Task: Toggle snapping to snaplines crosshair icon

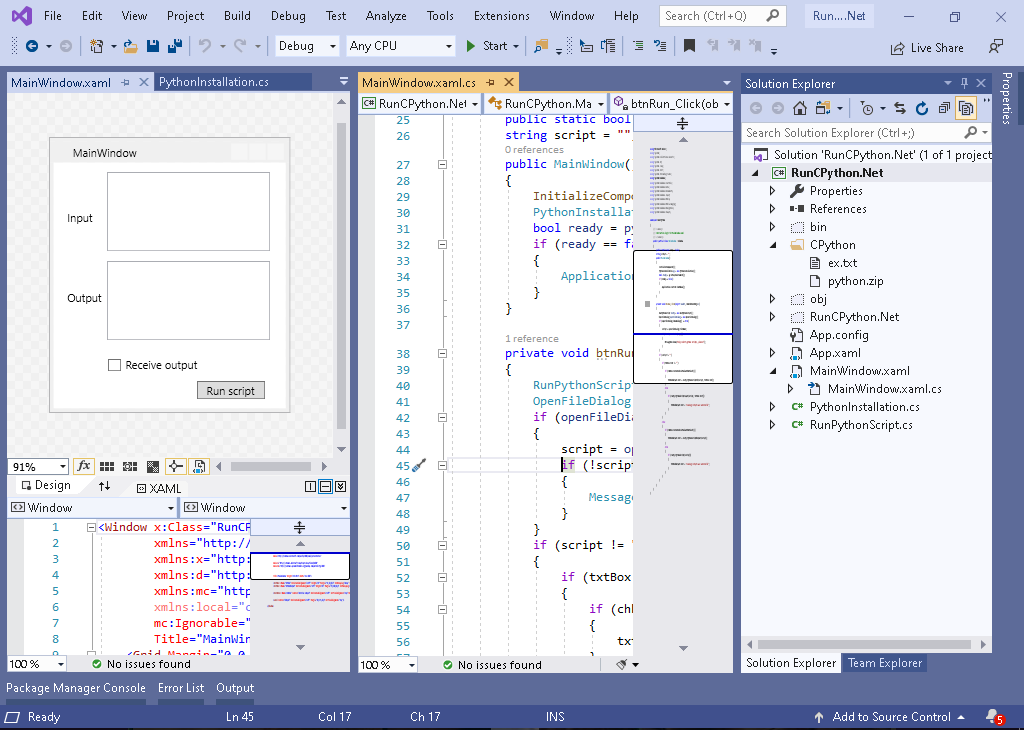Action: click(x=175, y=466)
